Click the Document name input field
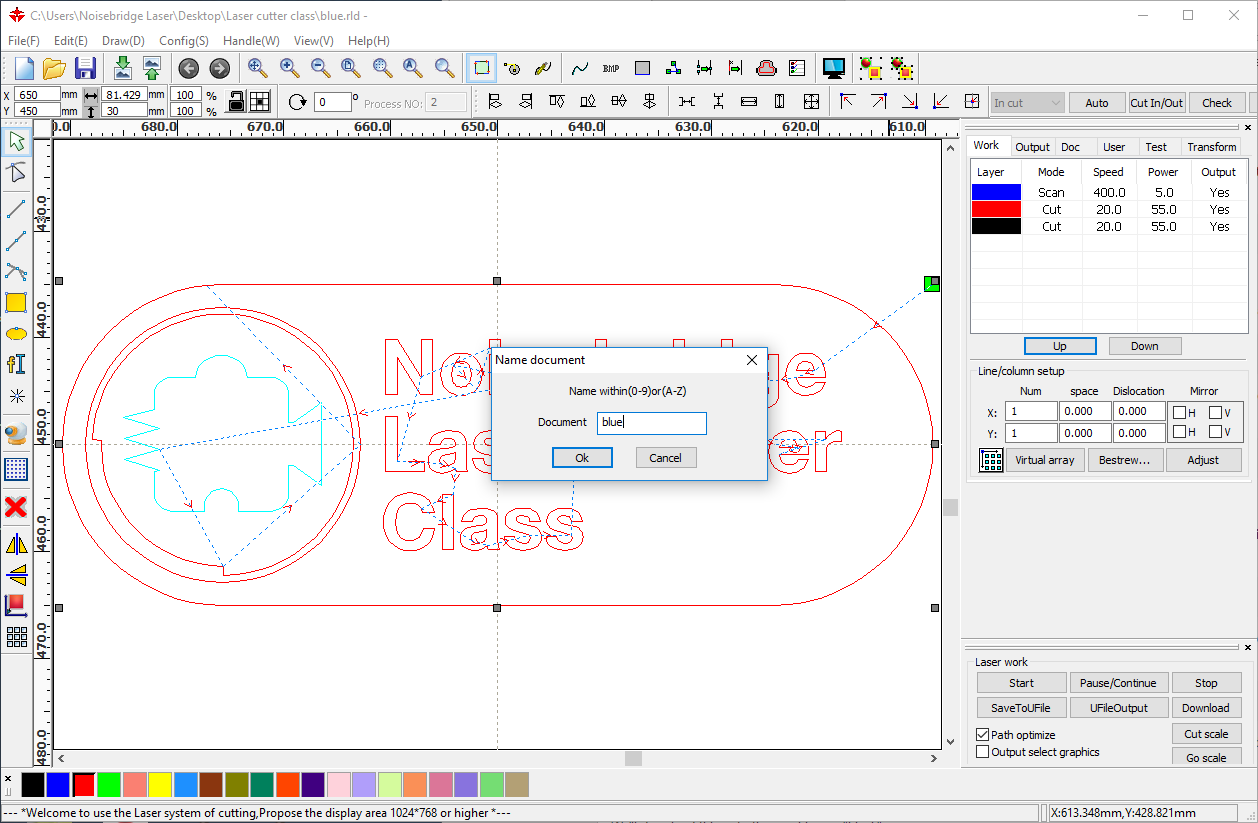 click(x=651, y=423)
